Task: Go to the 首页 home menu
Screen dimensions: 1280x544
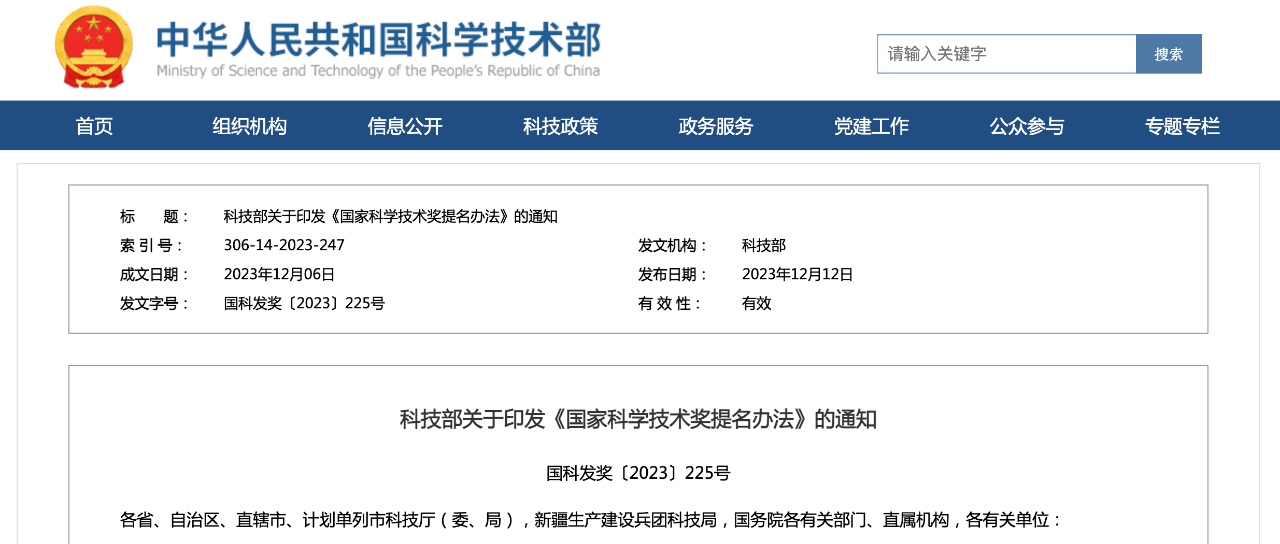Action: pos(94,126)
